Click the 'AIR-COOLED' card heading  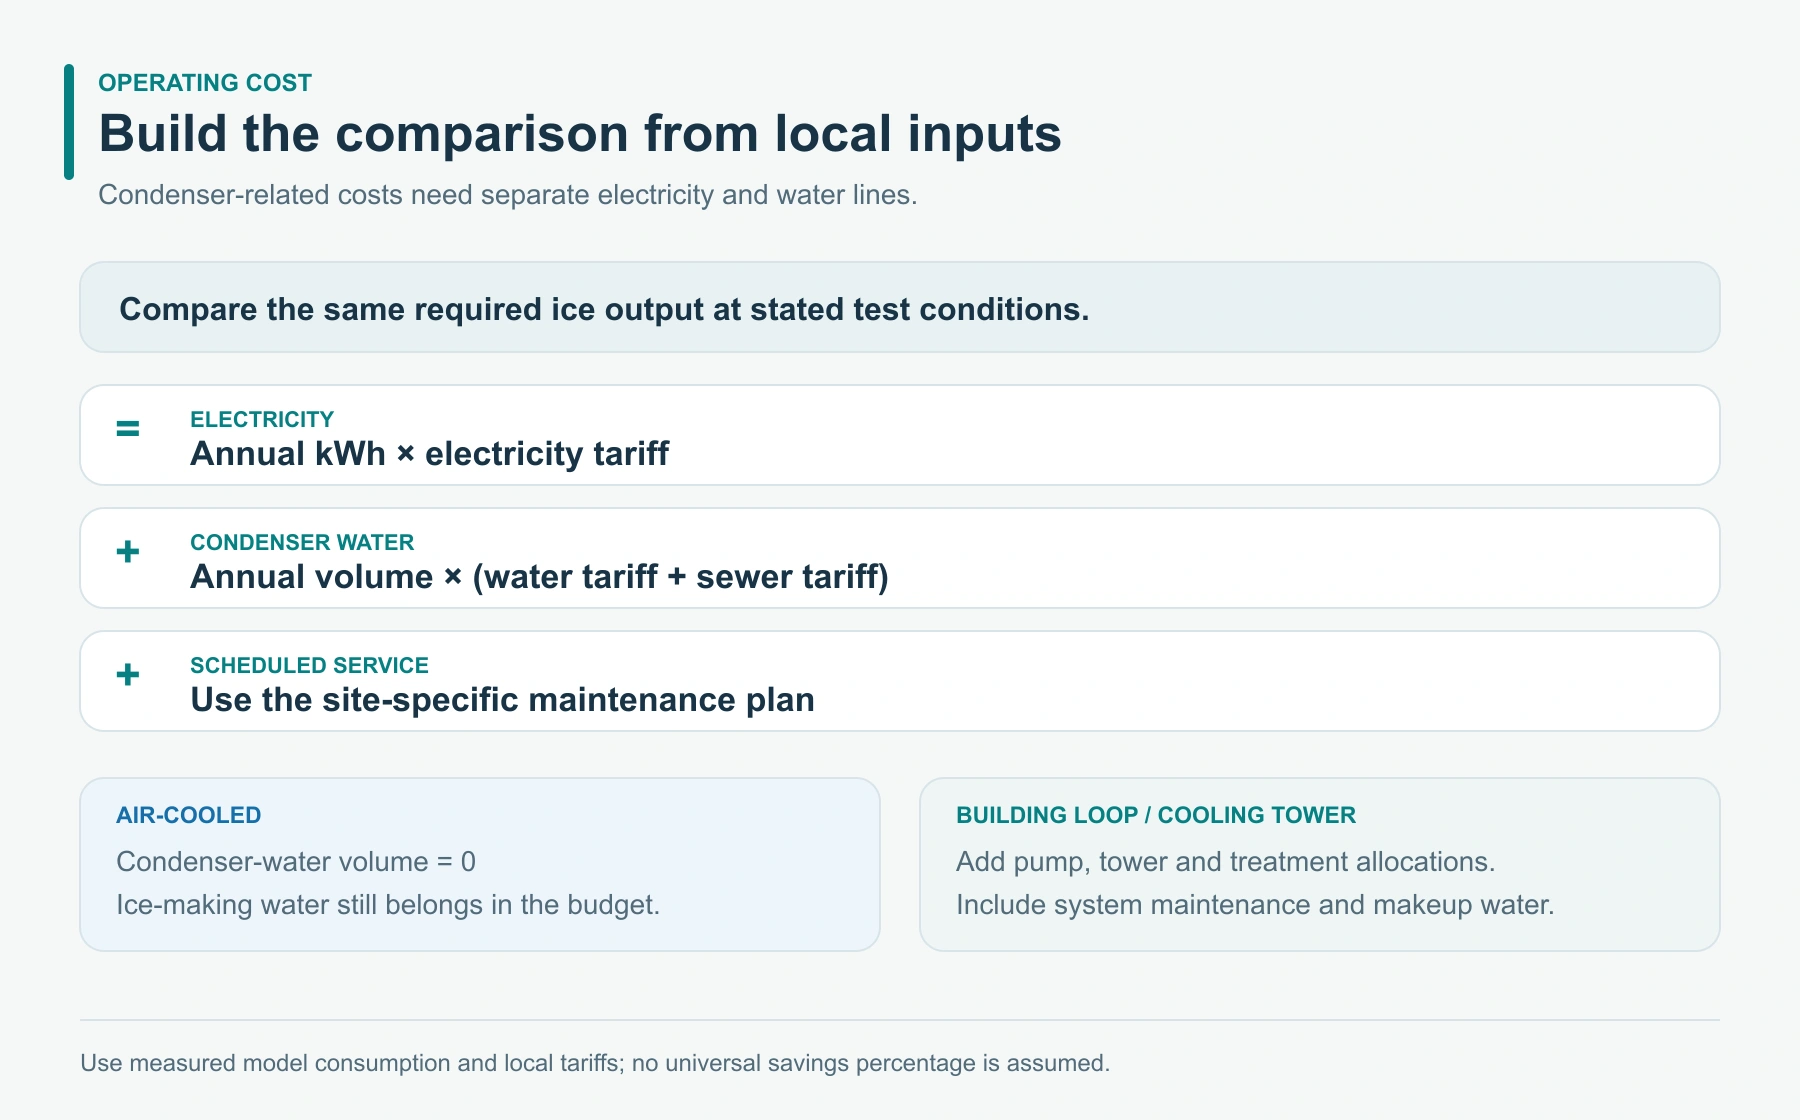click(189, 816)
